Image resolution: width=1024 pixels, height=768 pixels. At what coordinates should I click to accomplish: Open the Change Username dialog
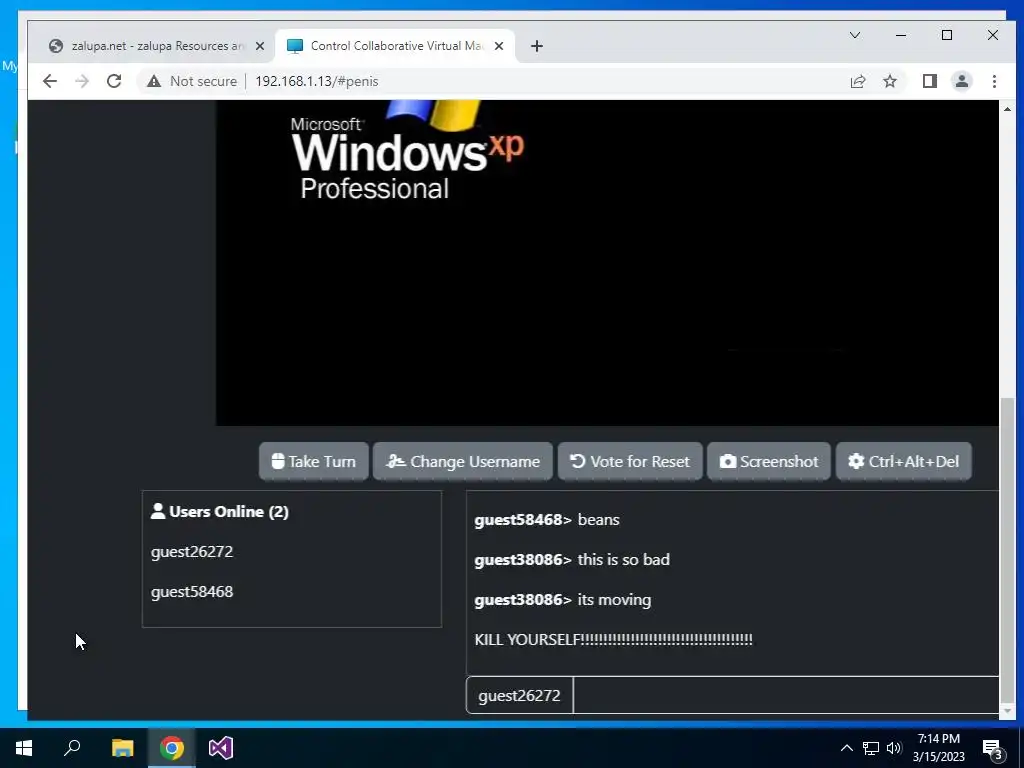coord(462,461)
